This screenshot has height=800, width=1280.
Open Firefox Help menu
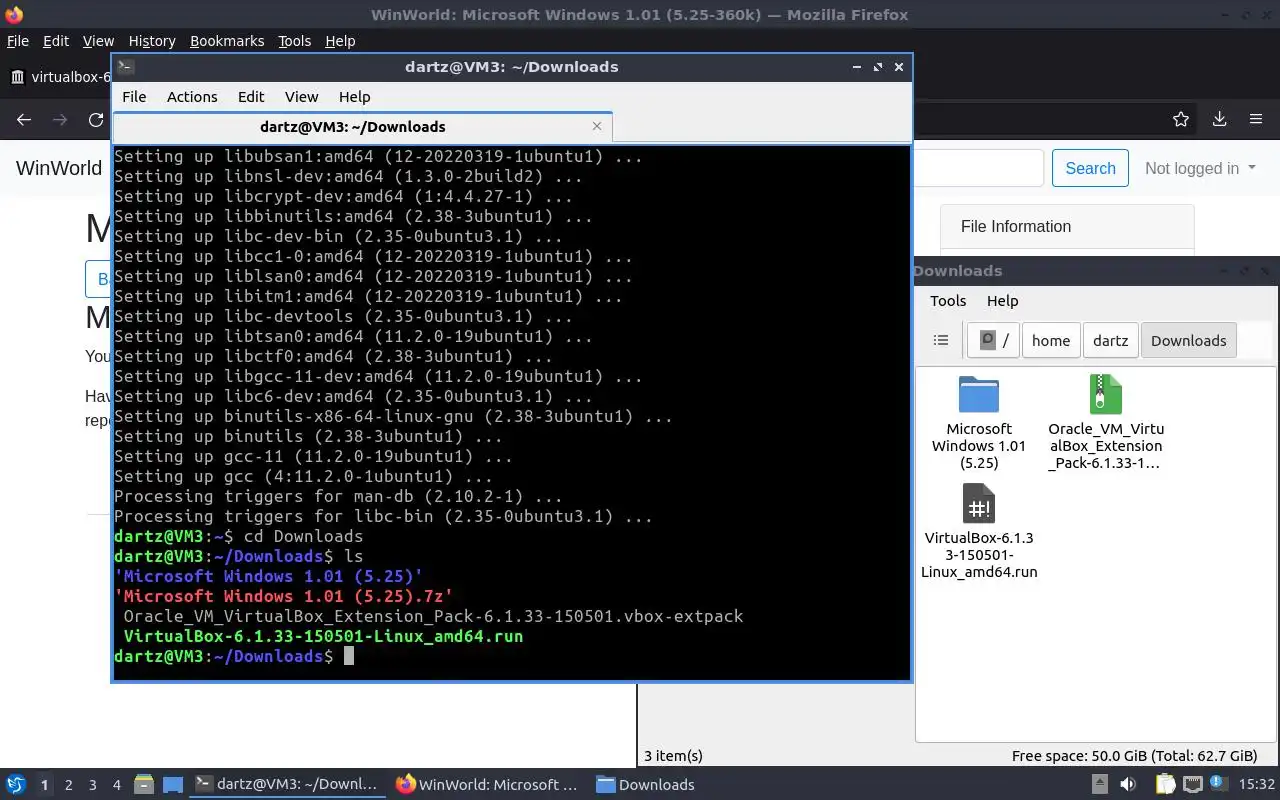(x=340, y=41)
